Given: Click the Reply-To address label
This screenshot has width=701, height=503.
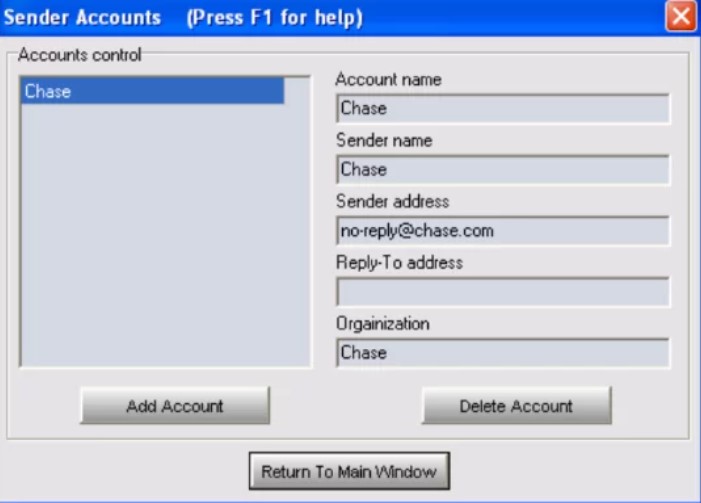Looking at the screenshot, I should [399, 263].
